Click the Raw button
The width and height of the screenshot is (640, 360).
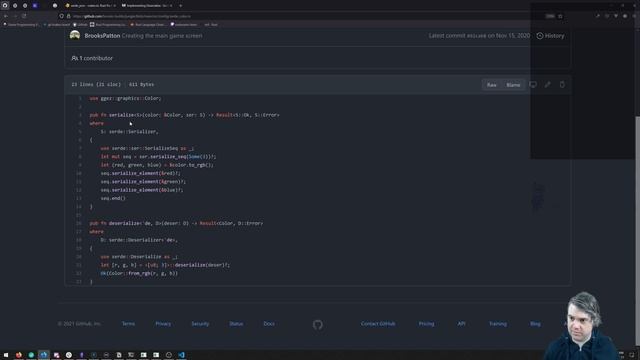coord(491,85)
